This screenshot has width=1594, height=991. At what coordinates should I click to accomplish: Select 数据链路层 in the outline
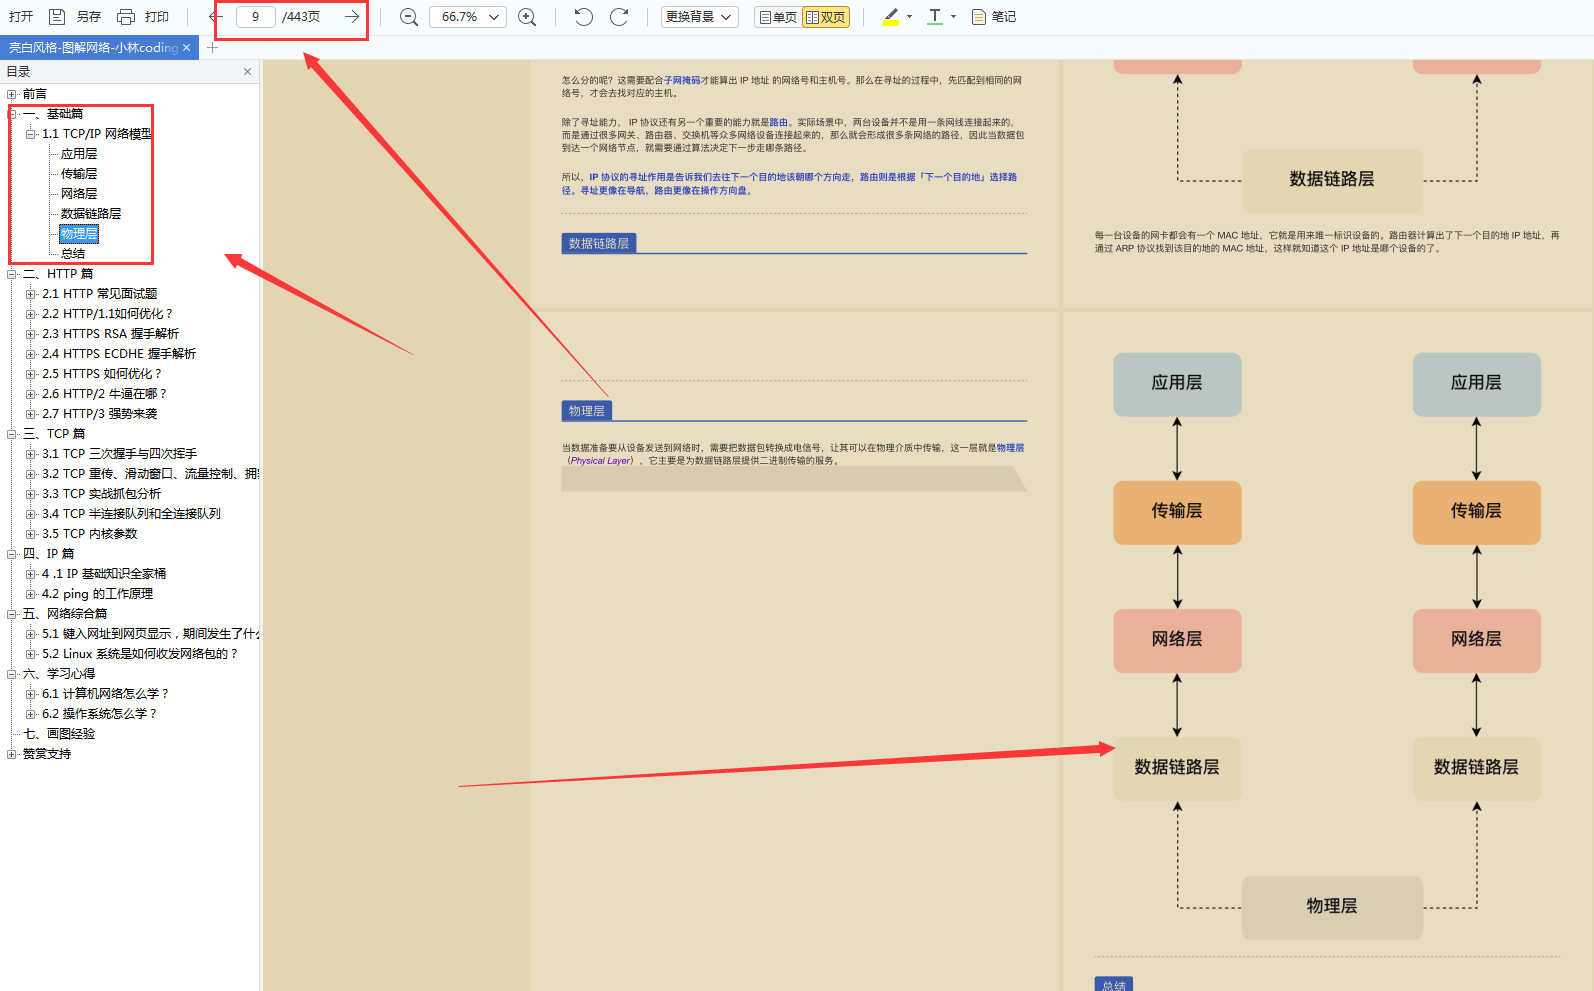91,214
